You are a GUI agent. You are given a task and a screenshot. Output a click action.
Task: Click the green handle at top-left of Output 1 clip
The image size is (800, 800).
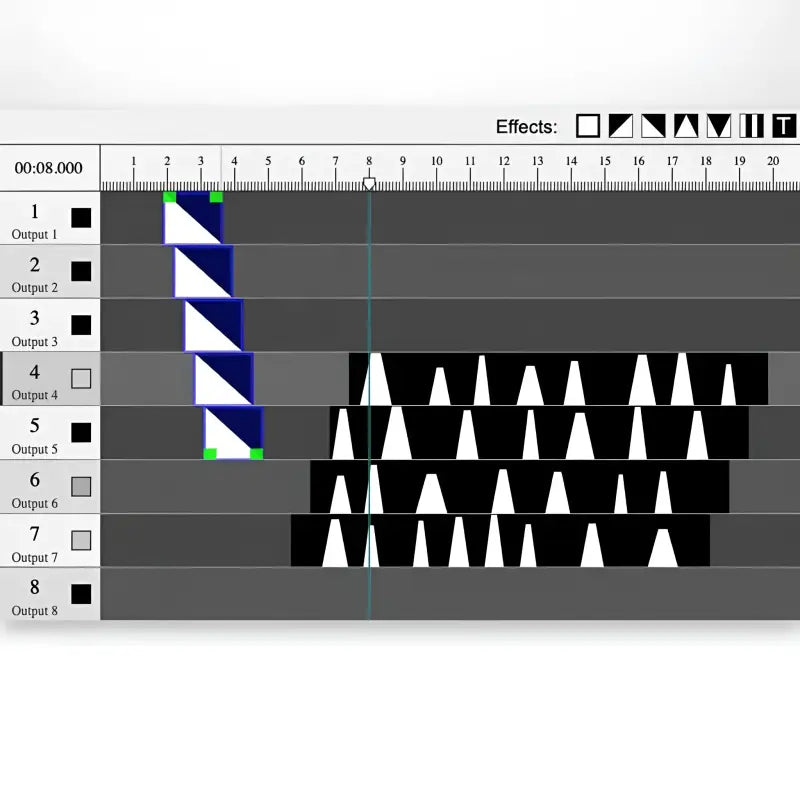coord(170,197)
